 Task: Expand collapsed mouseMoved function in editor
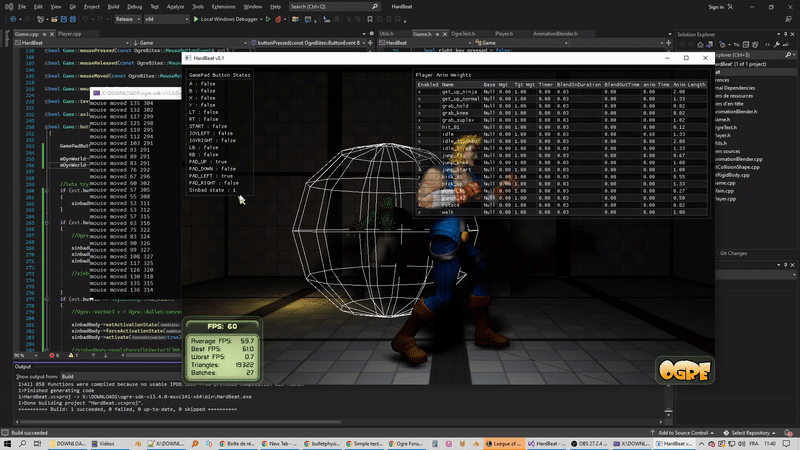pyautogui.click(x=46, y=76)
